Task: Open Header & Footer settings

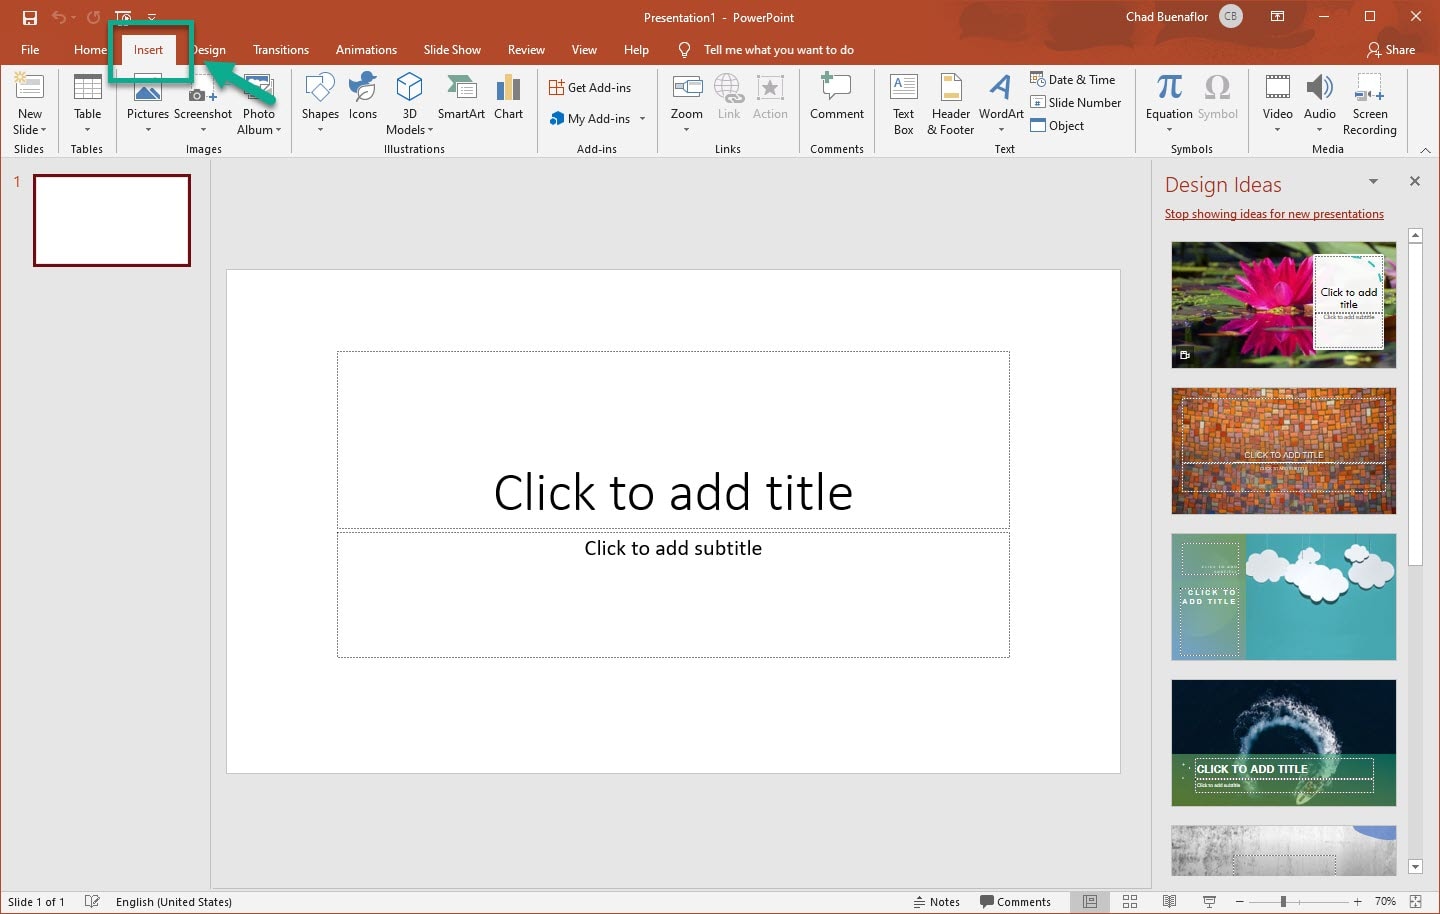Action: 949,104
